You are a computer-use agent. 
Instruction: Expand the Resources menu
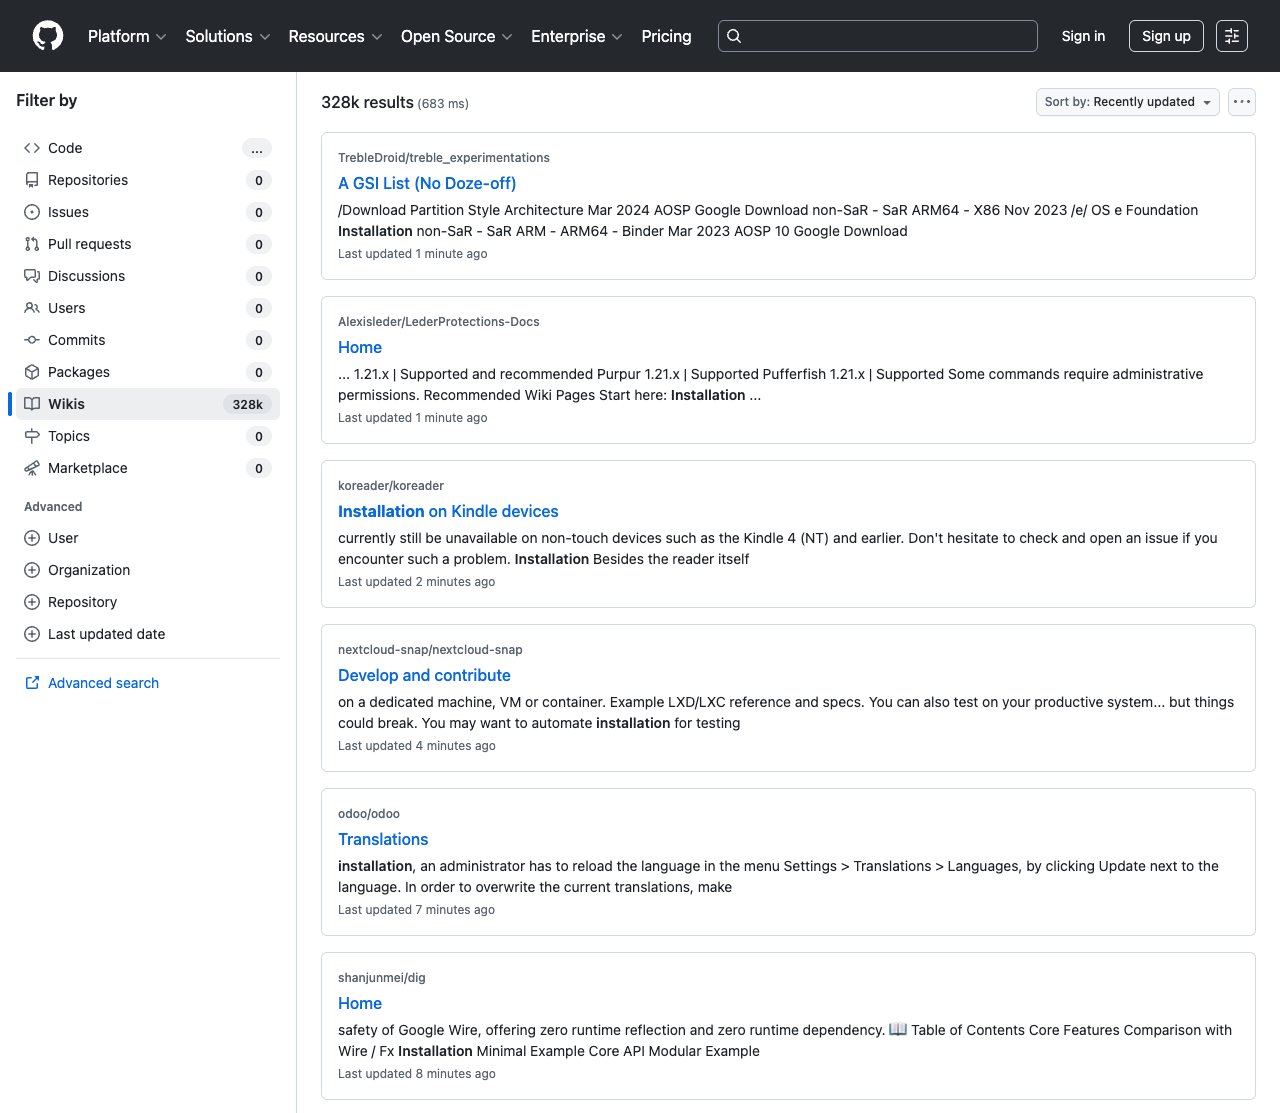coord(335,36)
